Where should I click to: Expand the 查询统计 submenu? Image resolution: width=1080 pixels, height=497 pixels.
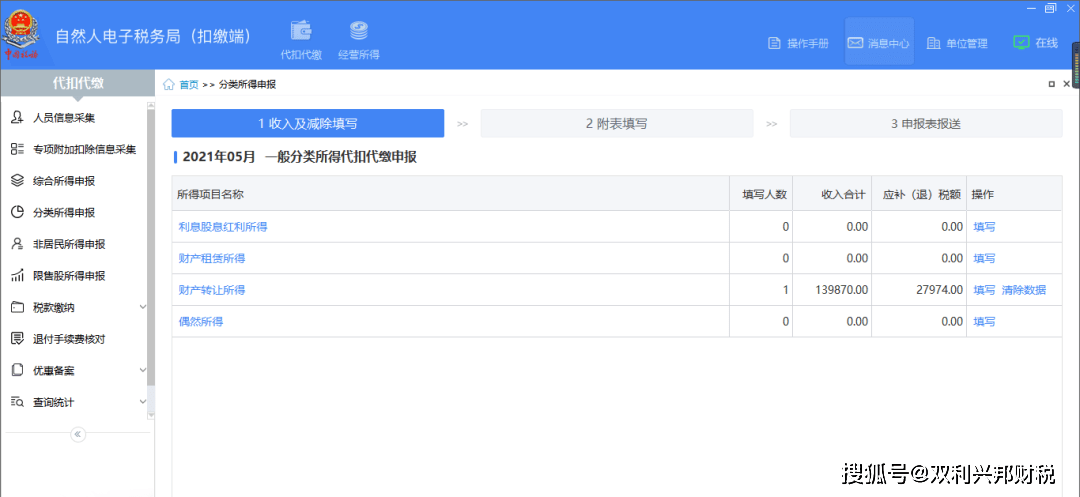point(143,402)
